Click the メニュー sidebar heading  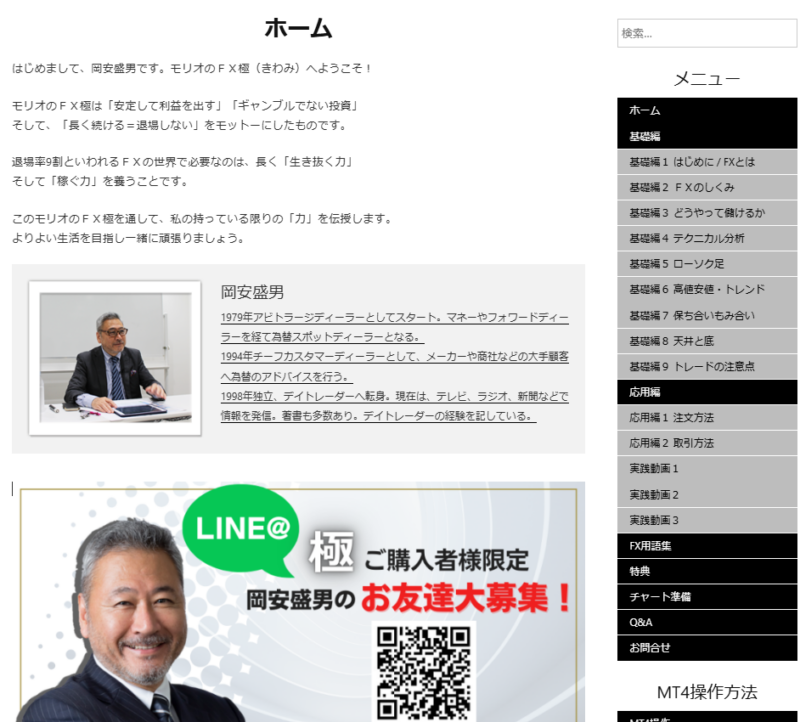pyautogui.click(x=707, y=79)
